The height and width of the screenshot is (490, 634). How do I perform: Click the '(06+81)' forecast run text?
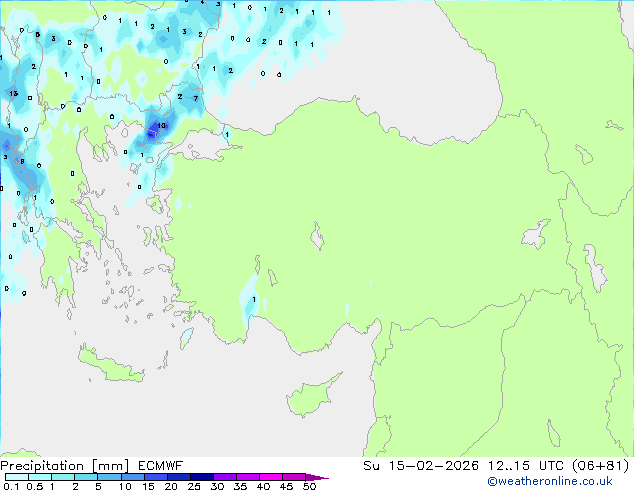tap(600, 466)
